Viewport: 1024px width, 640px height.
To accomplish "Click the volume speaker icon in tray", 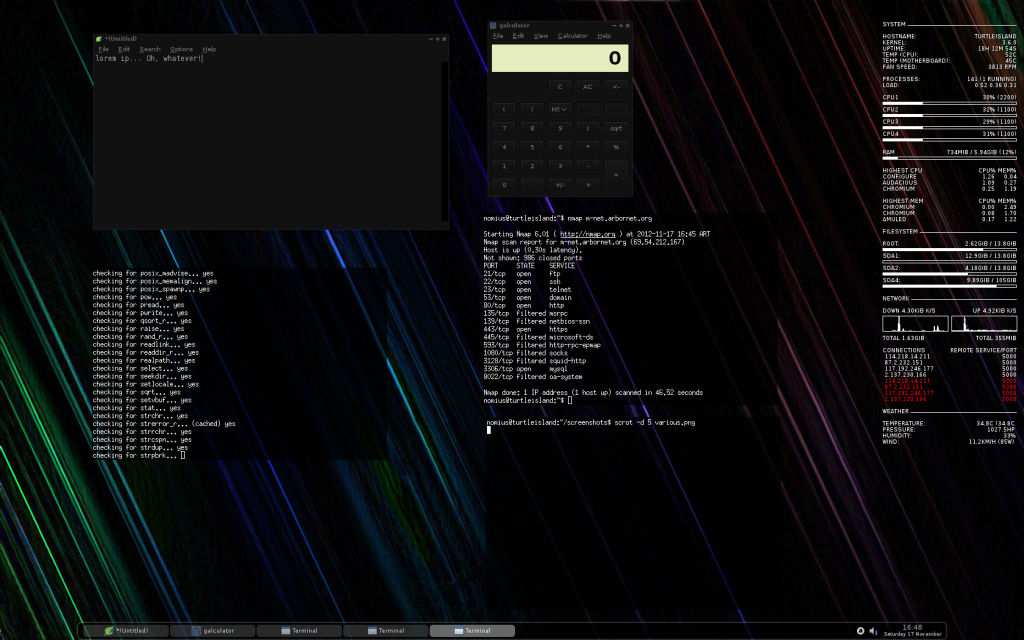I will (x=875, y=631).
